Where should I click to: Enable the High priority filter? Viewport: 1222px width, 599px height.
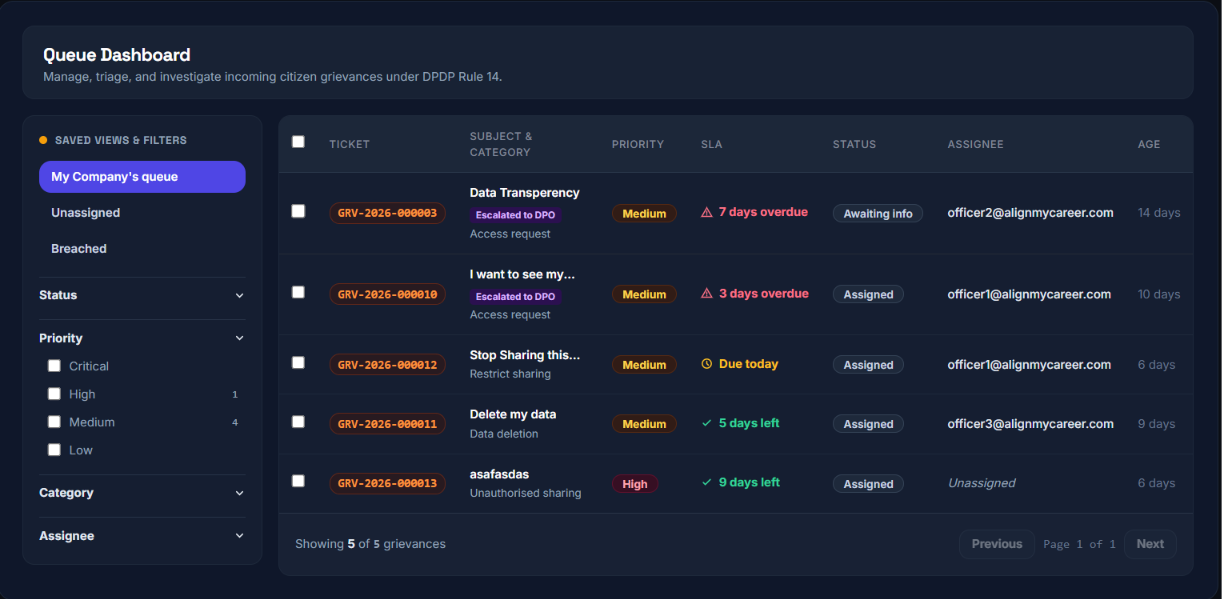[x=54, y=394]
